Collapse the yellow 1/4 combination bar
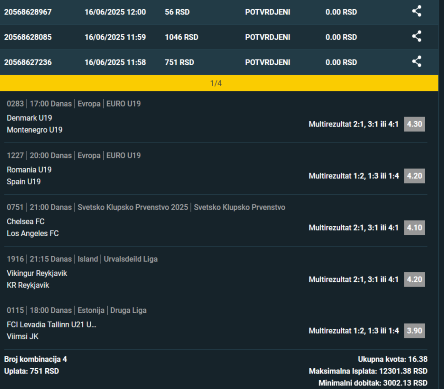The image size is (444, 389). pos(219,83)
